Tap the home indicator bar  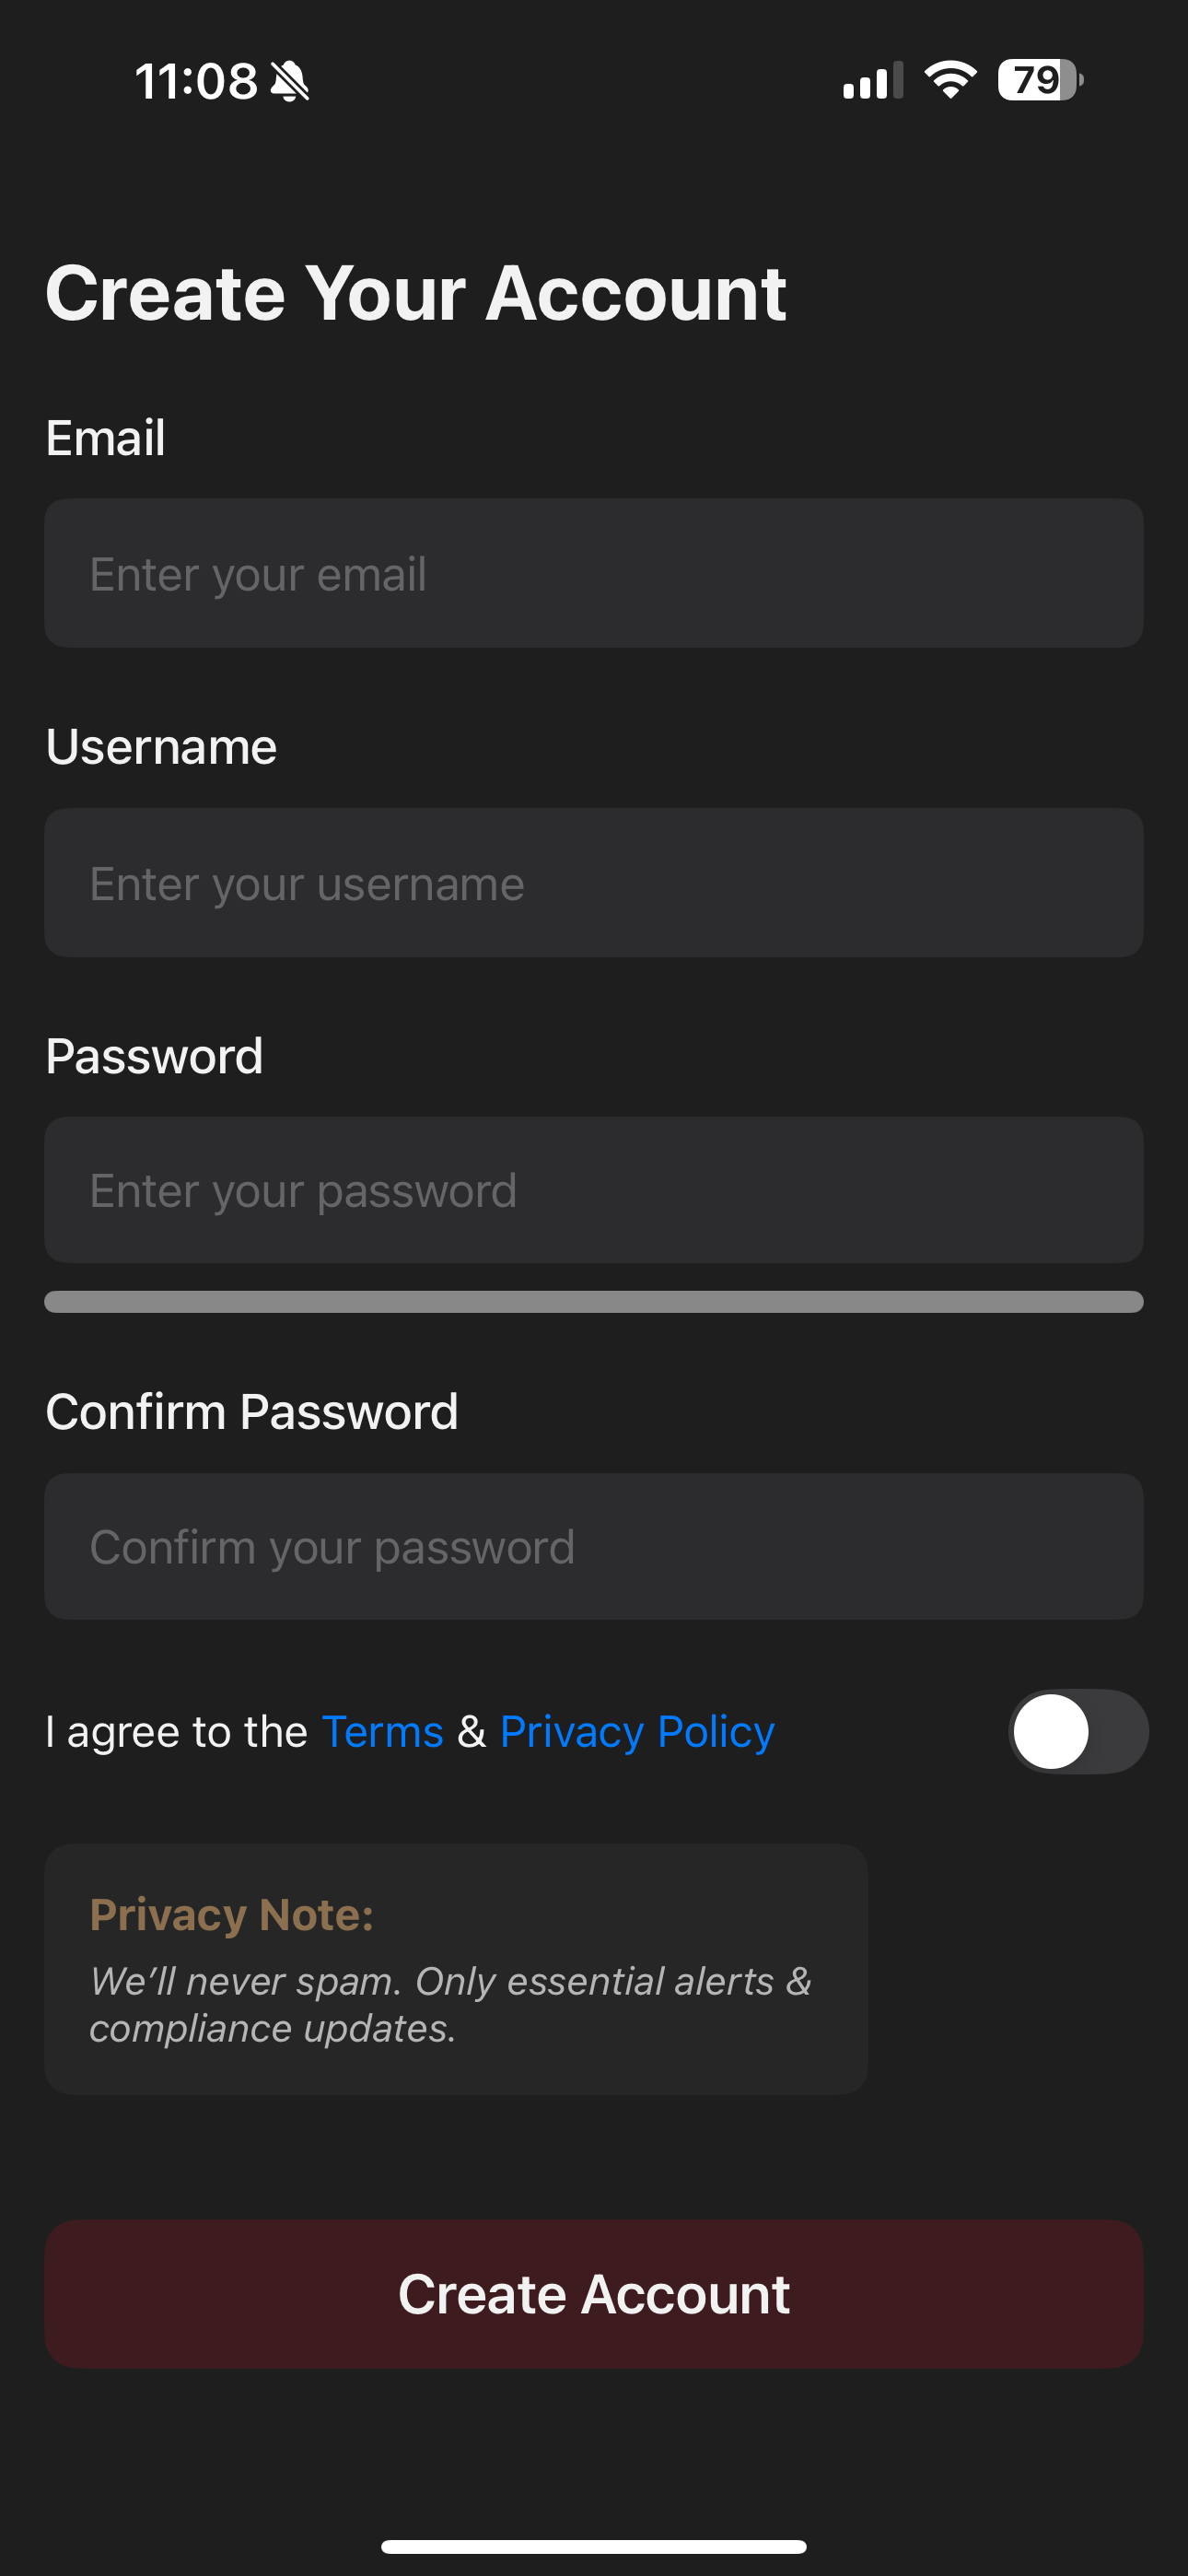pos(594,2546)
